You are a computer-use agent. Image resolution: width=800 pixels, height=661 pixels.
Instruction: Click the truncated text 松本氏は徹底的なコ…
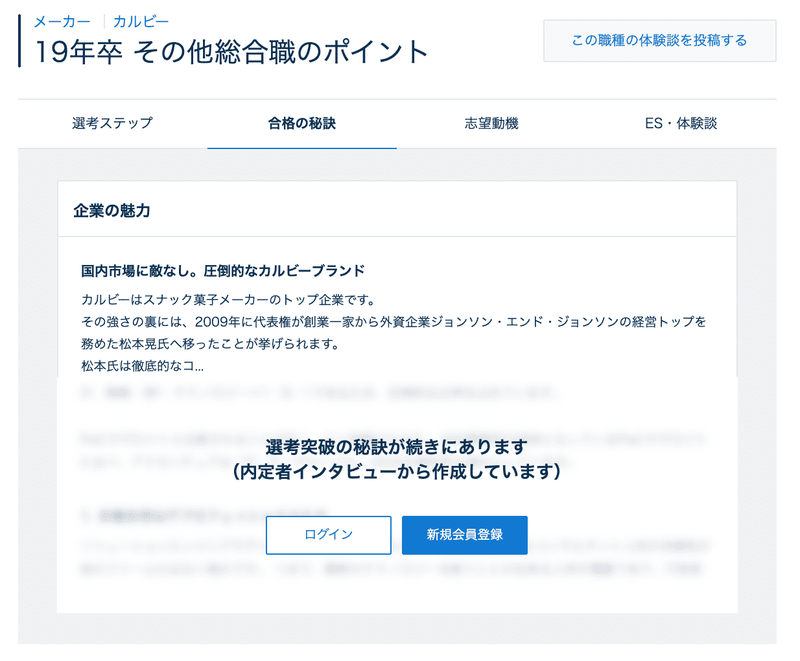point(144,364)
